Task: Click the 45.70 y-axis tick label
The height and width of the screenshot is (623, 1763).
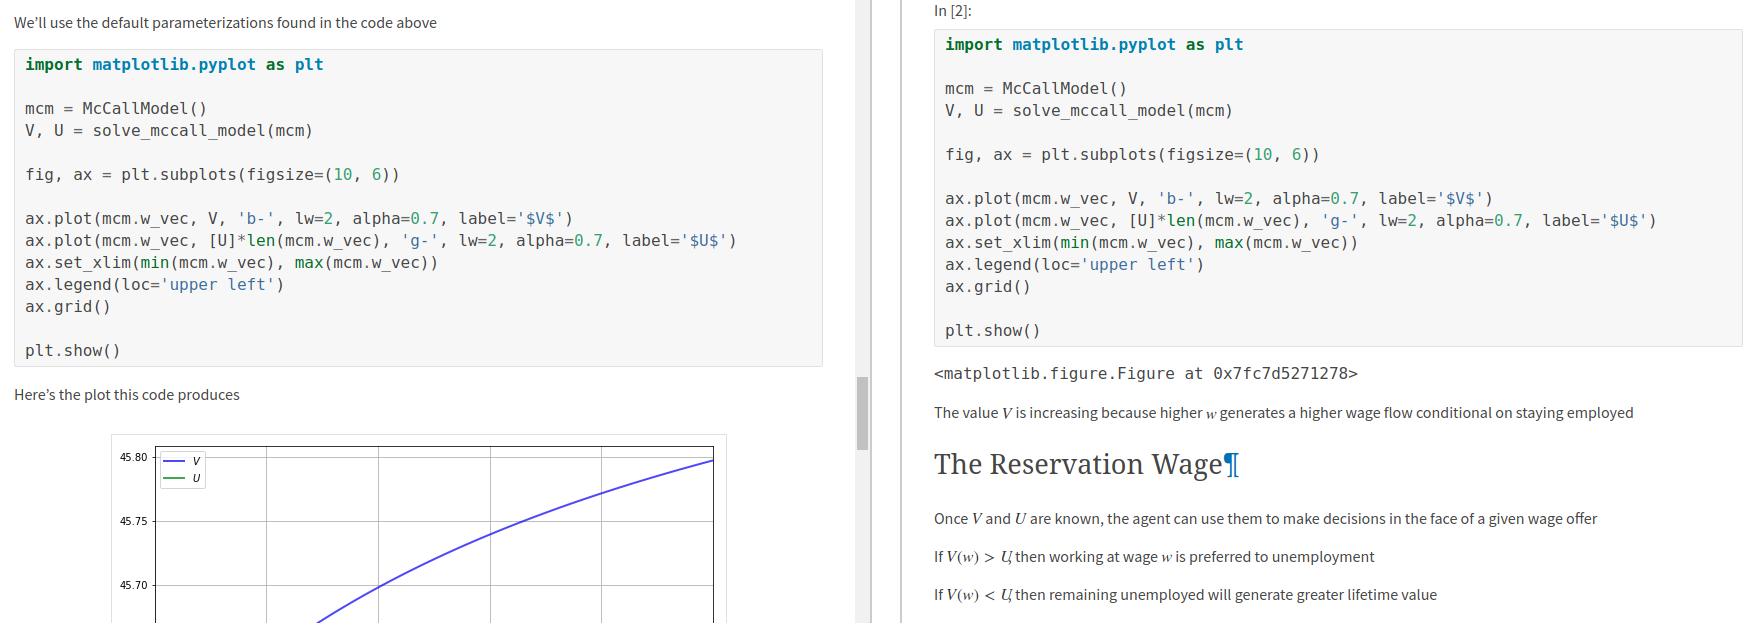Action: point(133,586)
